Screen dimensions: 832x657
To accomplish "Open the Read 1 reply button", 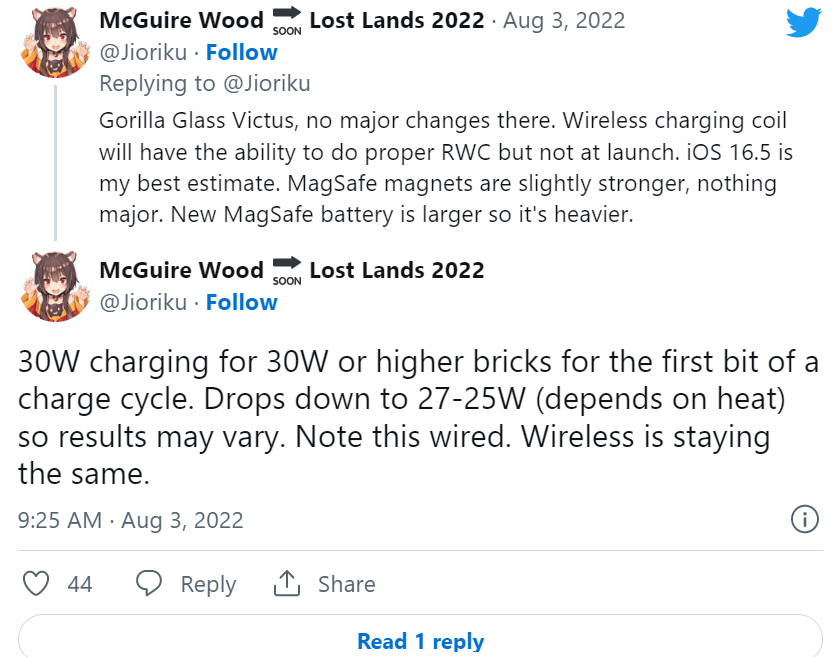I will click(420, 641).
